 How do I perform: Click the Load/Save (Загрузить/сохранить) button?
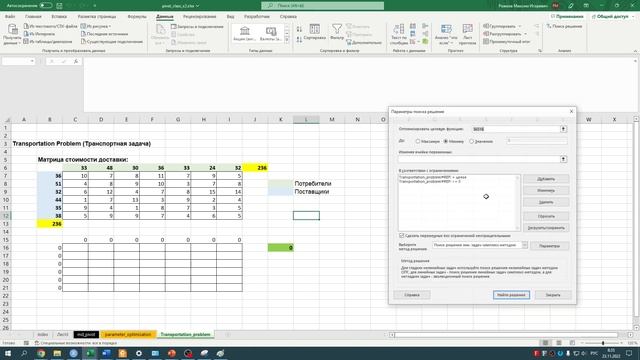point(546,228)
